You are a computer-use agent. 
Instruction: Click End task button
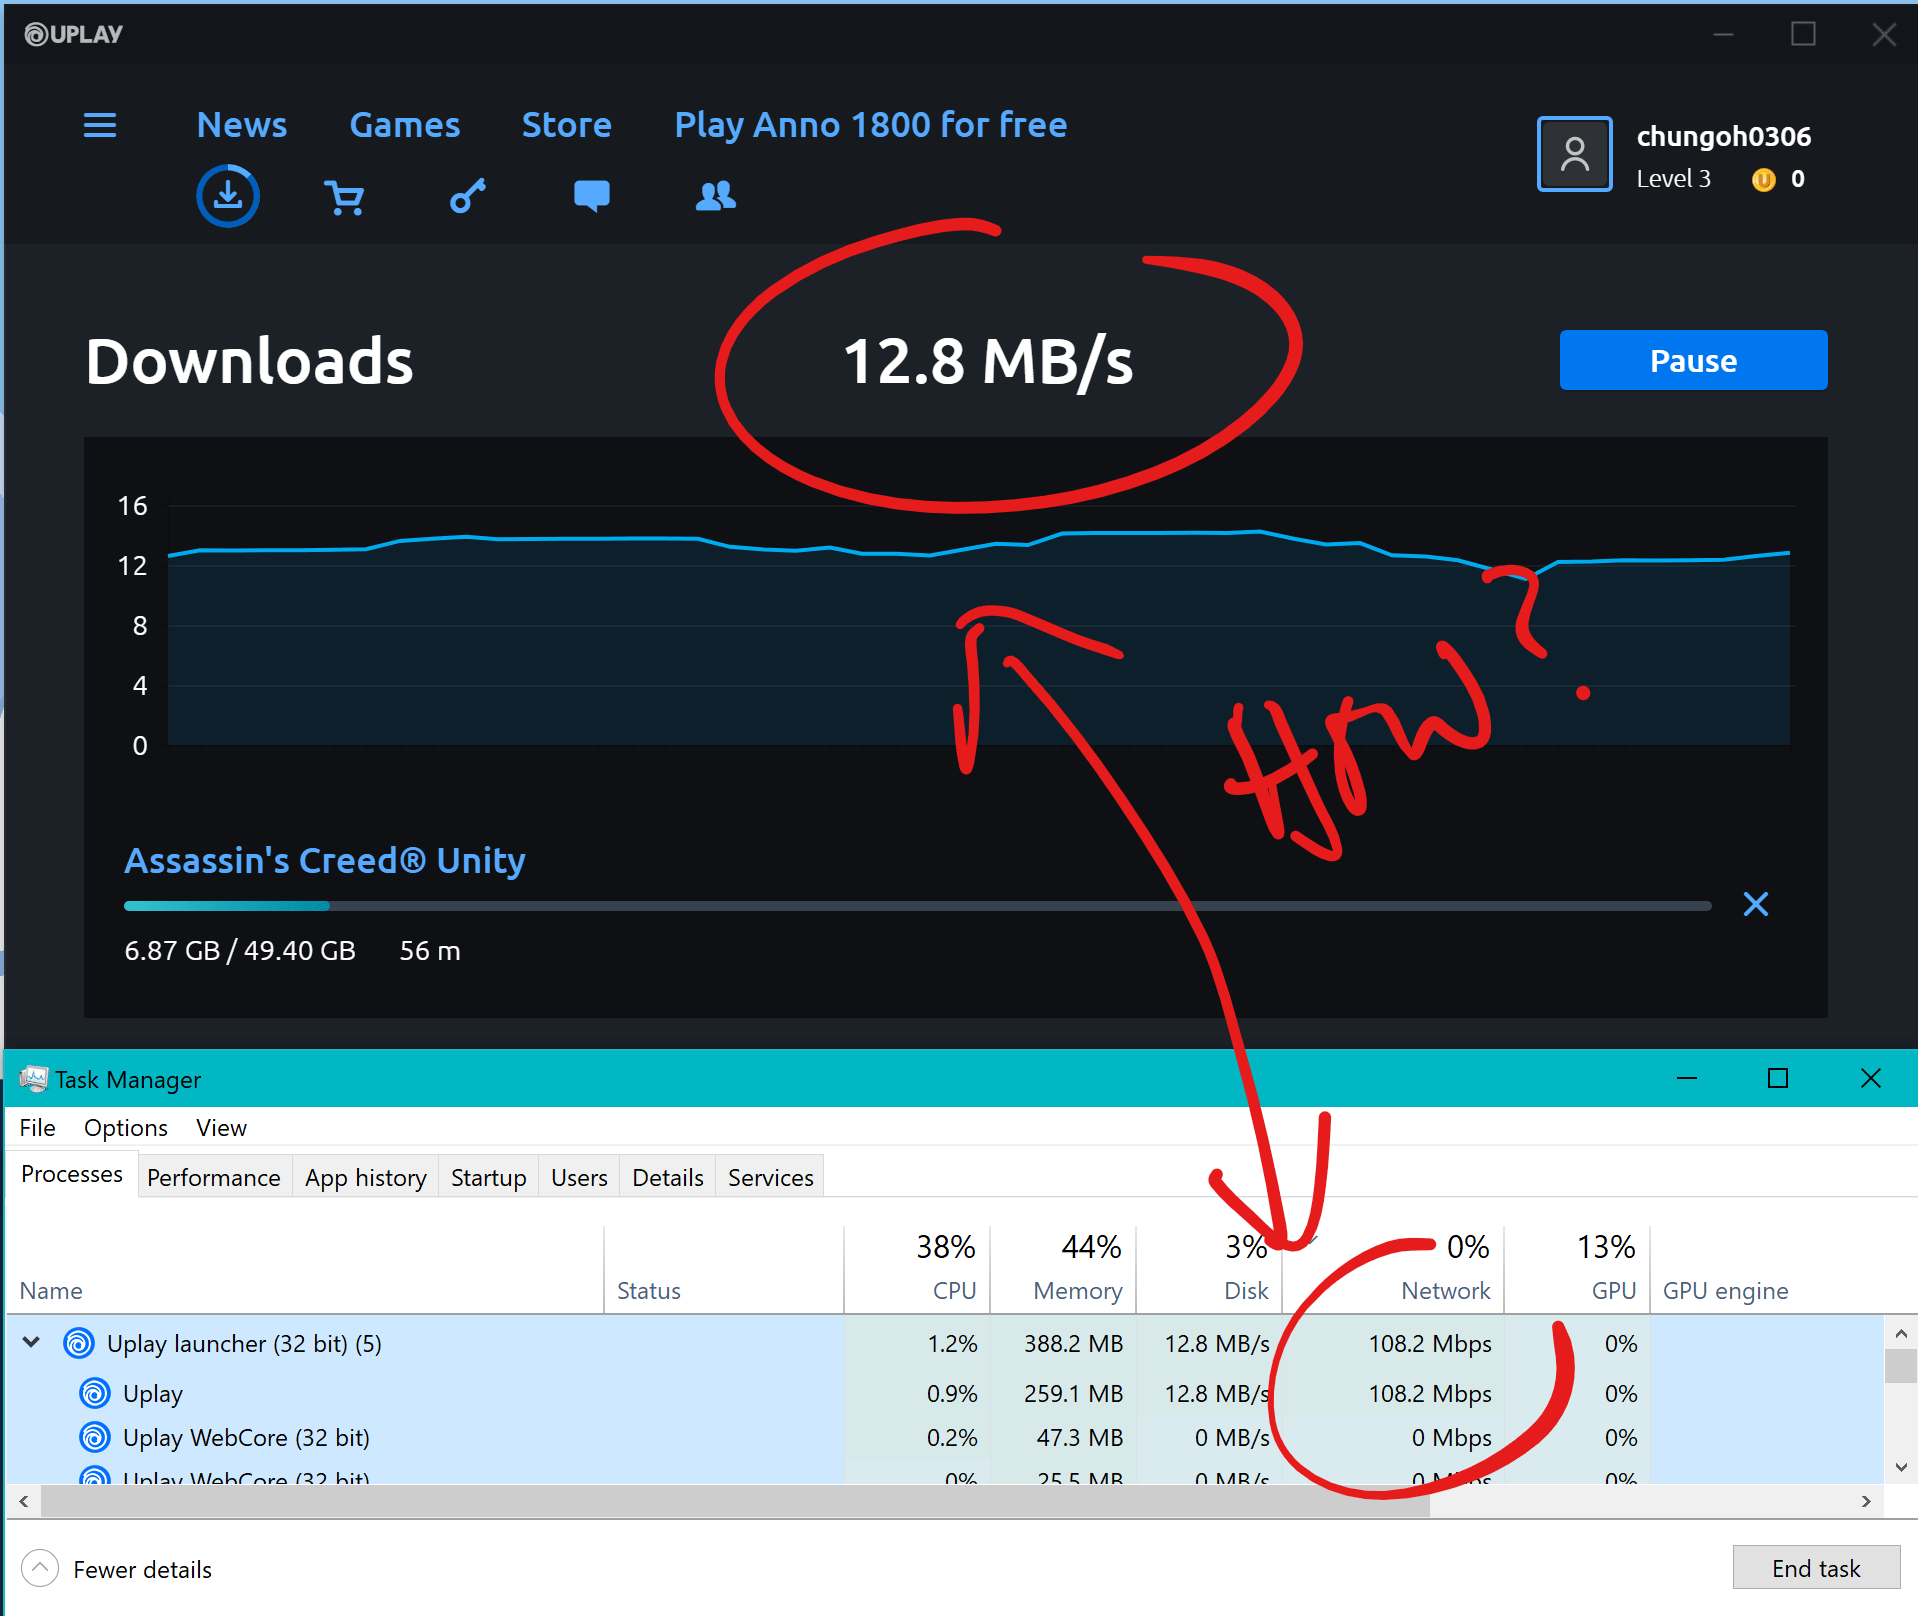[x=1816, y=1567]
